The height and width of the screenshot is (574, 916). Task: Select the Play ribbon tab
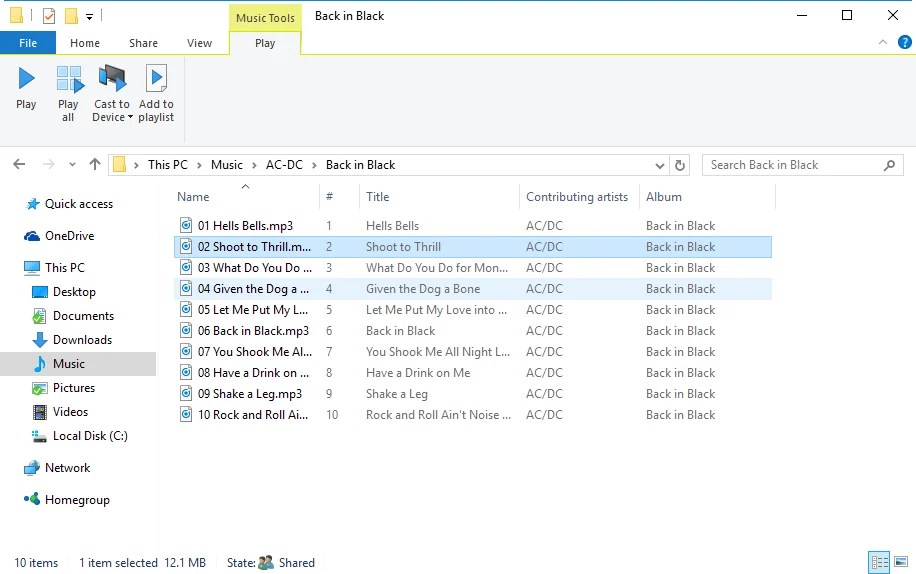[265, 43]
